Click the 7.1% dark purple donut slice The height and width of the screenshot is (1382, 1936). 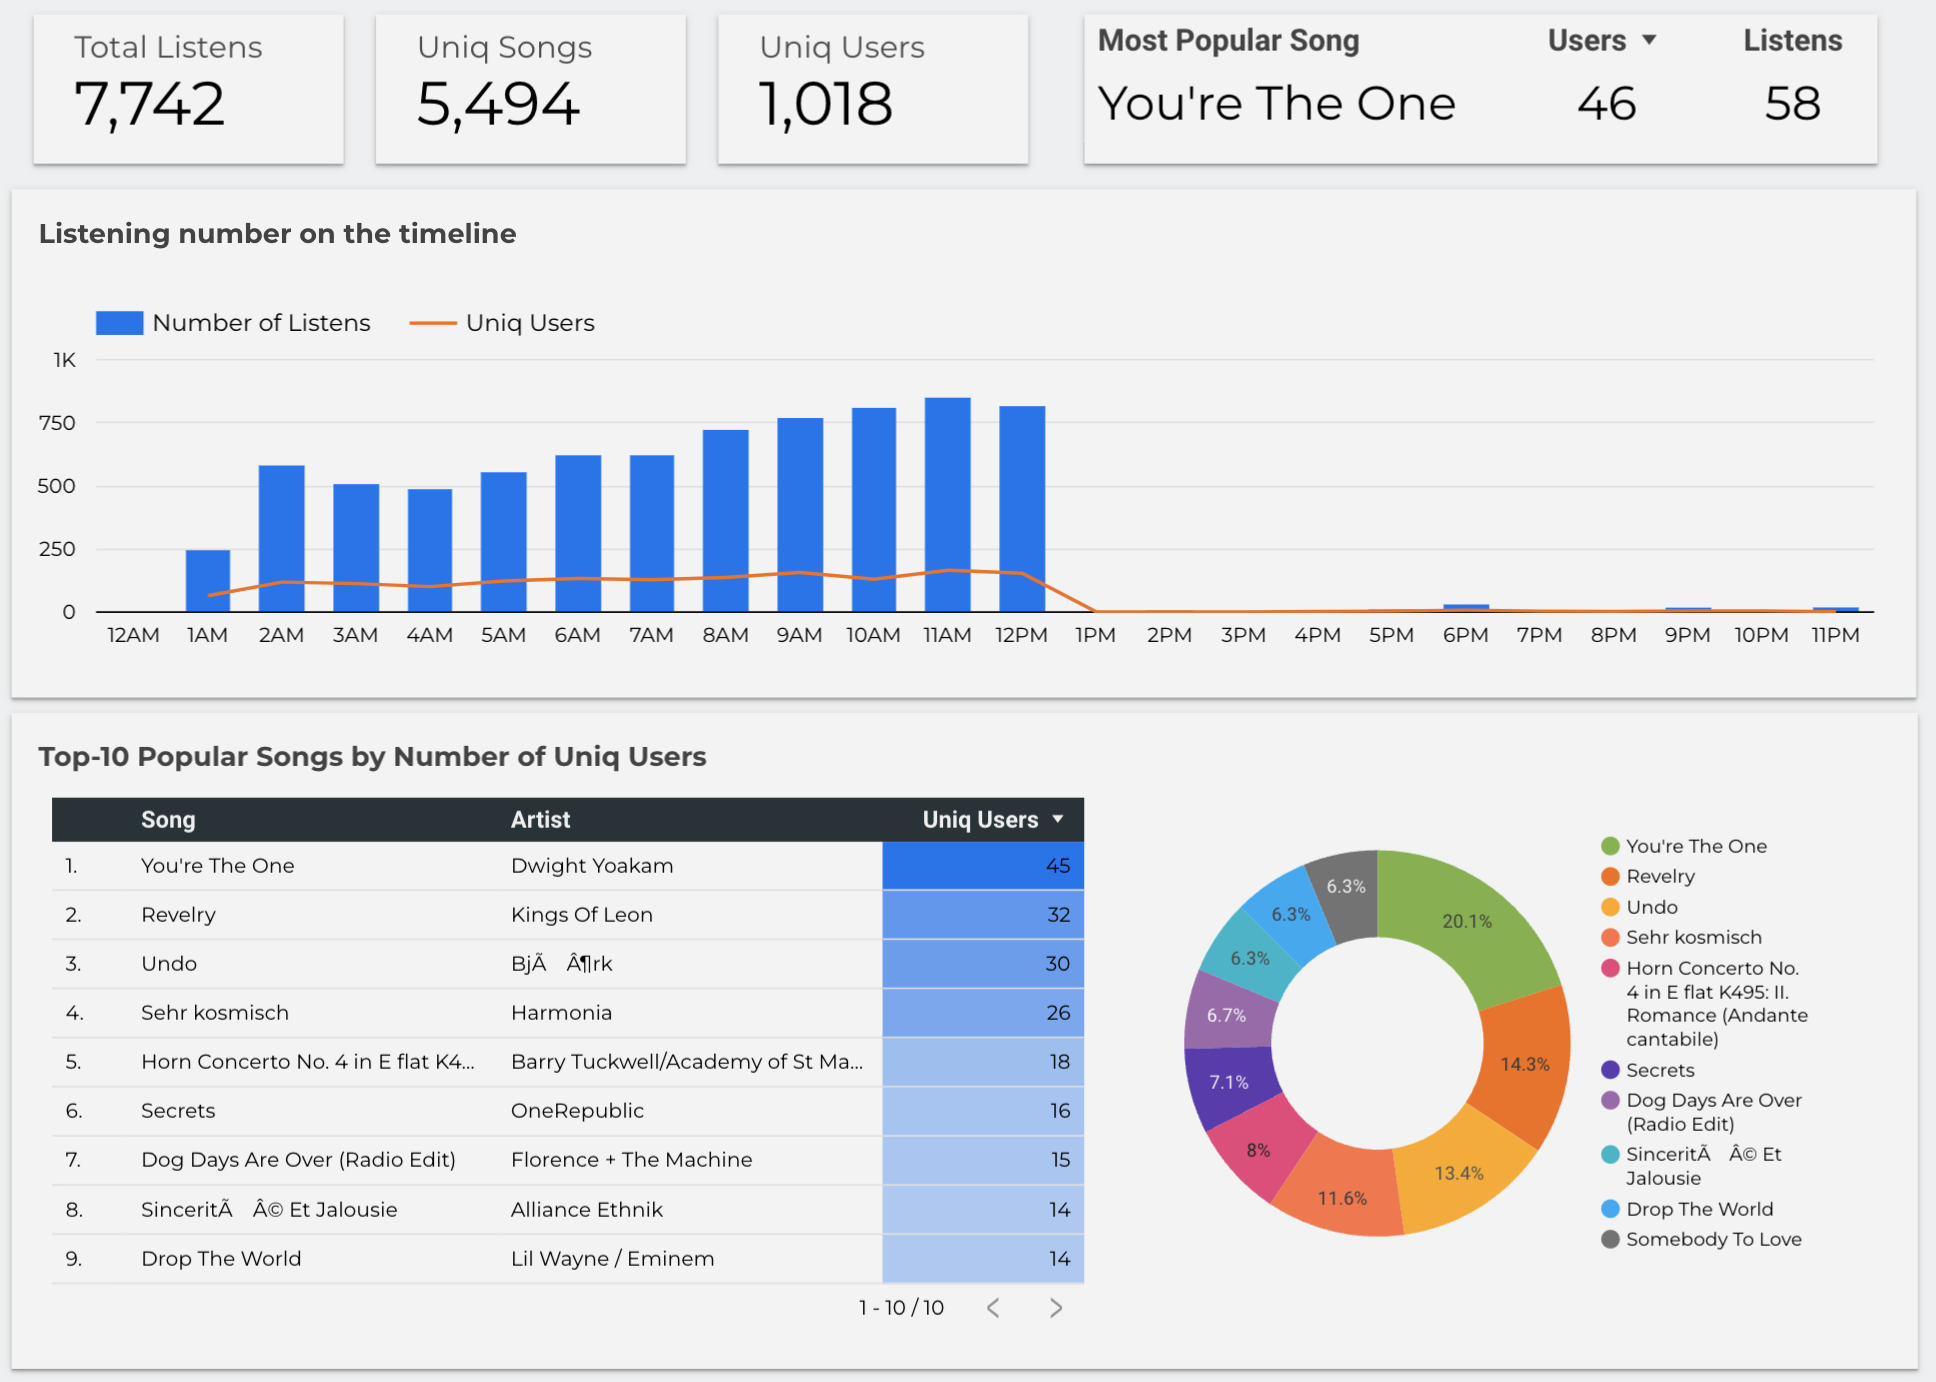point(1229,1082)
